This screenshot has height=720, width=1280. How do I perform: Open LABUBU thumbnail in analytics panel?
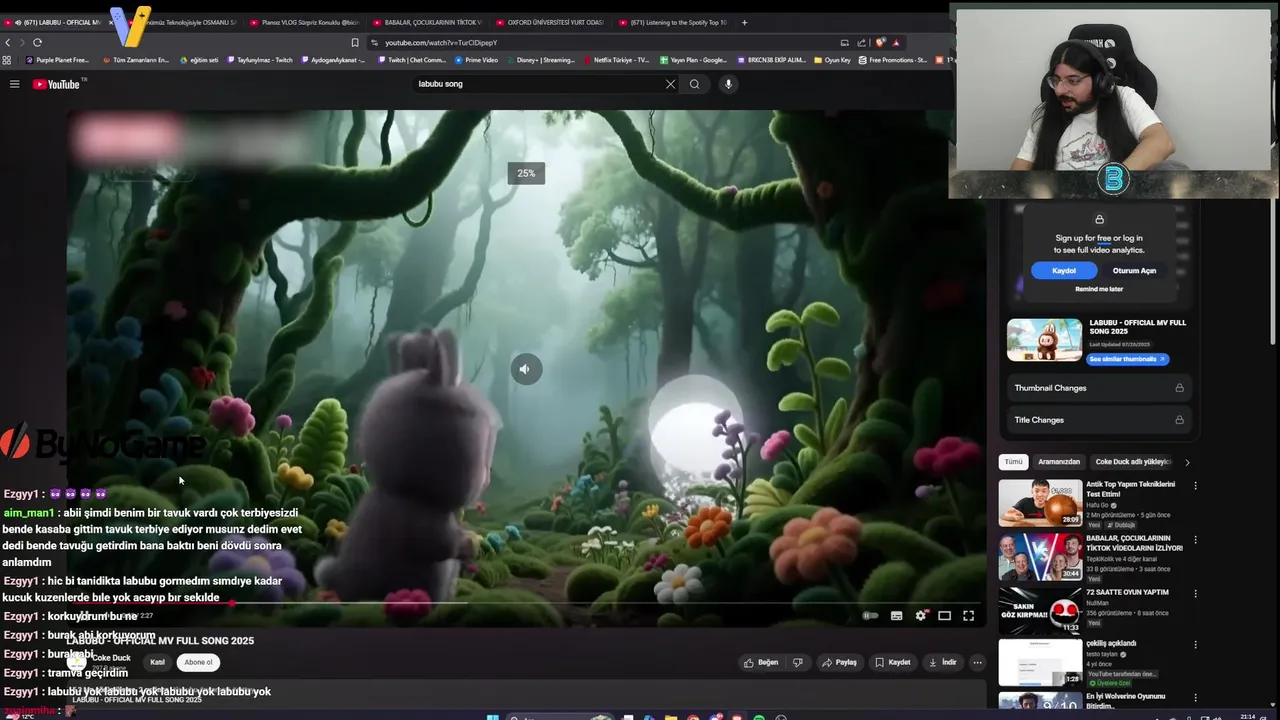tap(1044, 340)
